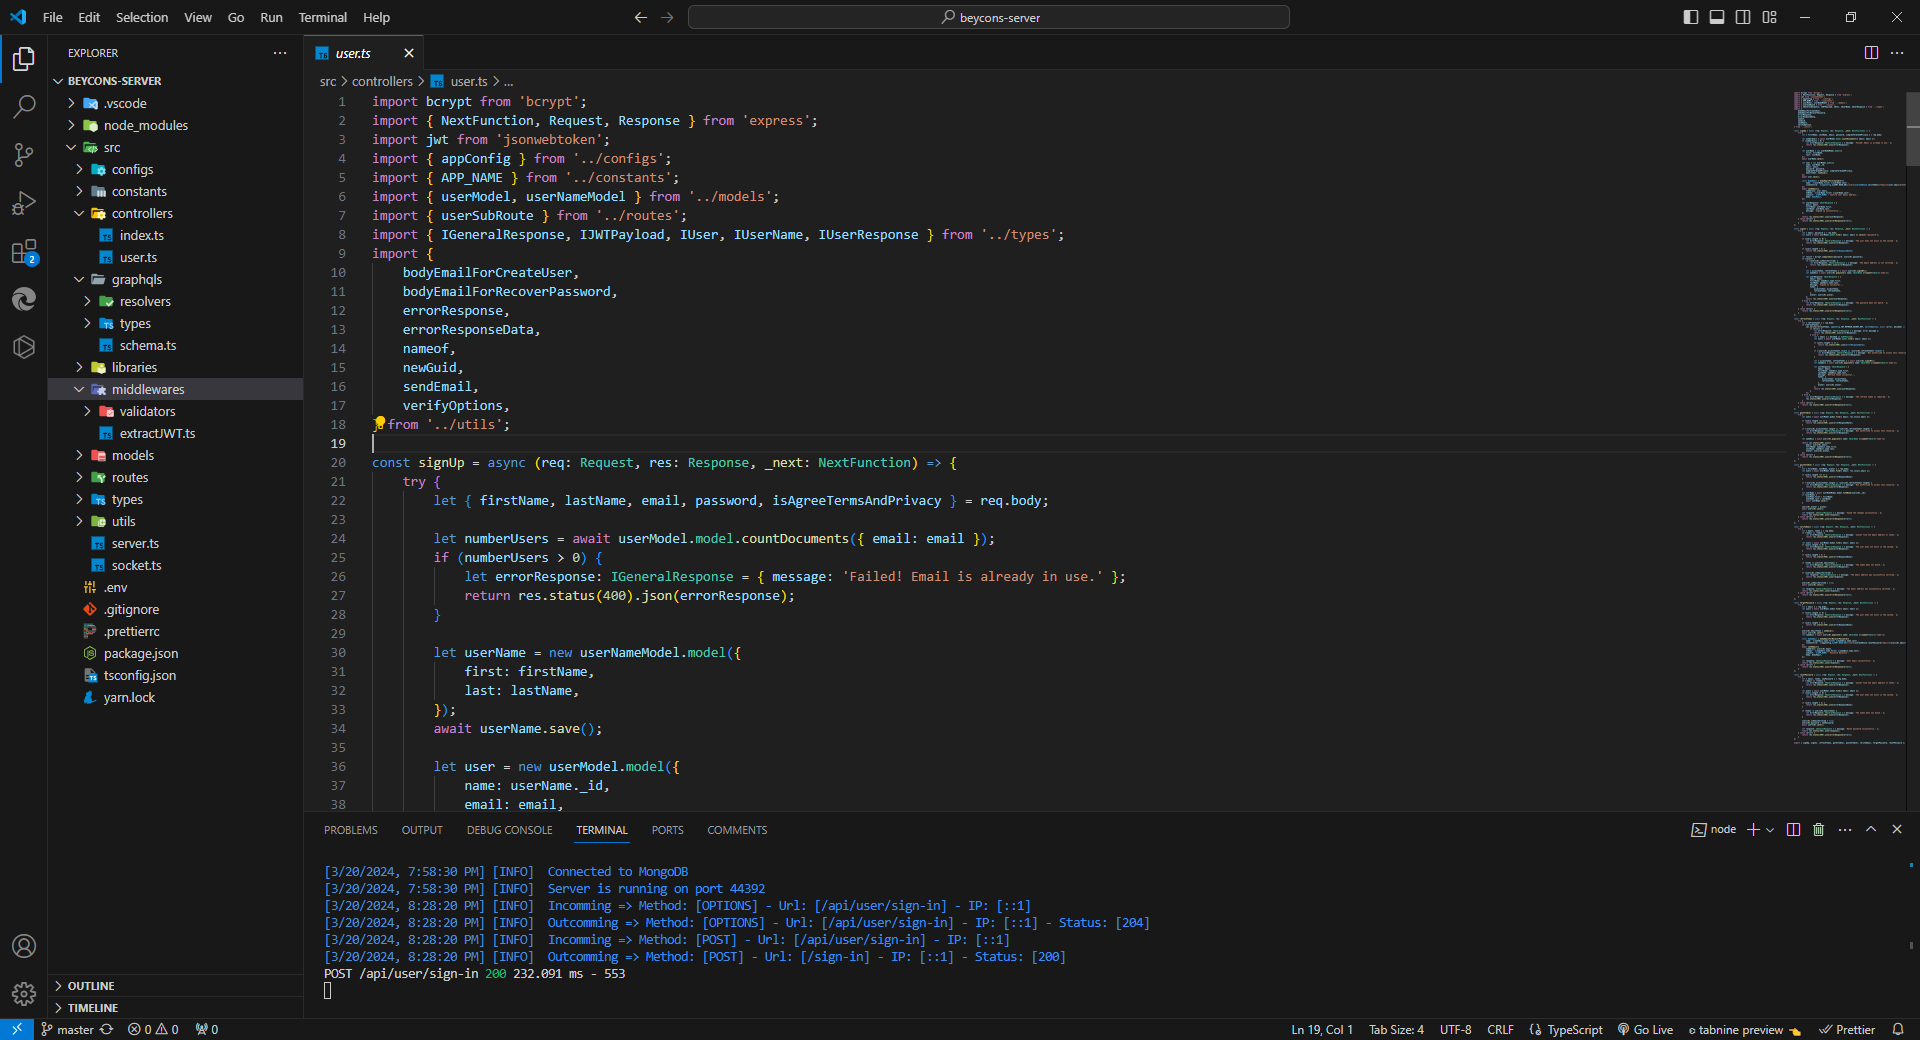The image size is (1920, 1040).
Task: Click the code minimap
Action: [1848, 418]
